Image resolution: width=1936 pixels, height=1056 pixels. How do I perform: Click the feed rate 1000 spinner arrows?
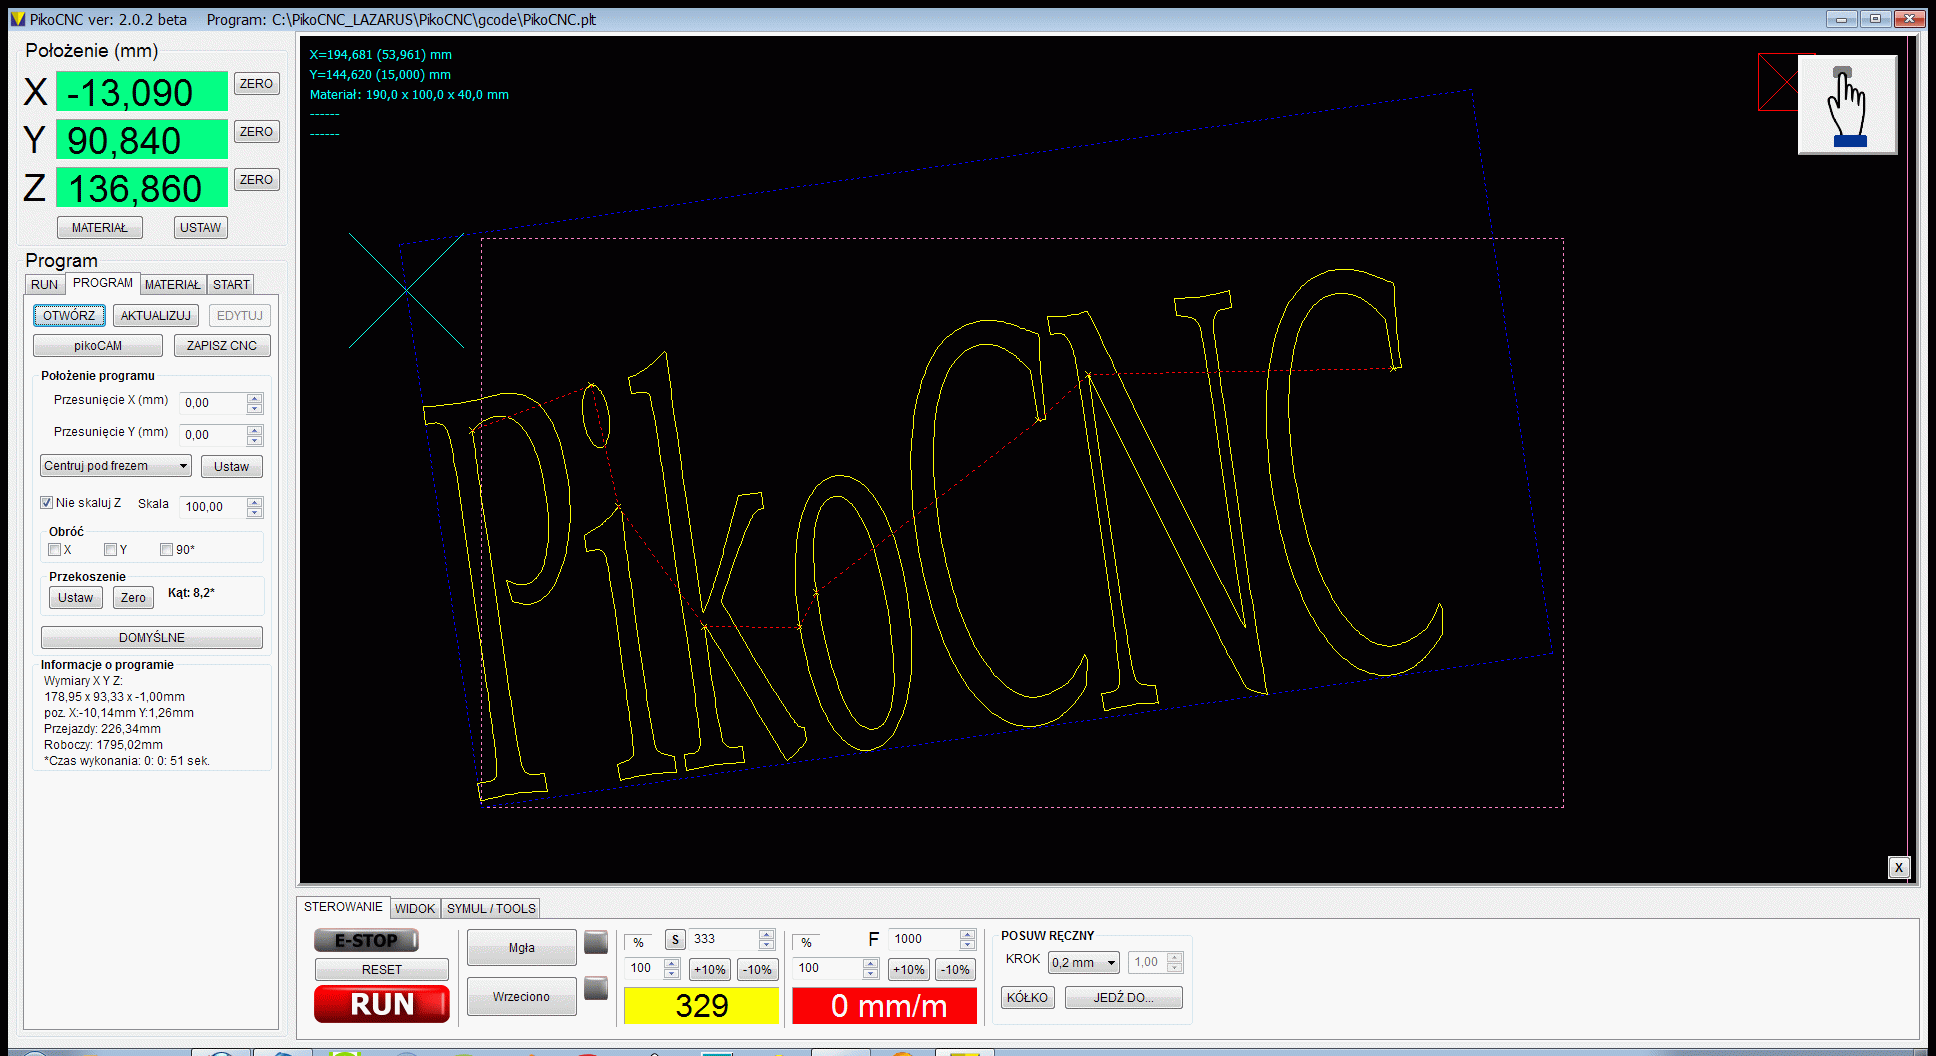click(967, 939)
